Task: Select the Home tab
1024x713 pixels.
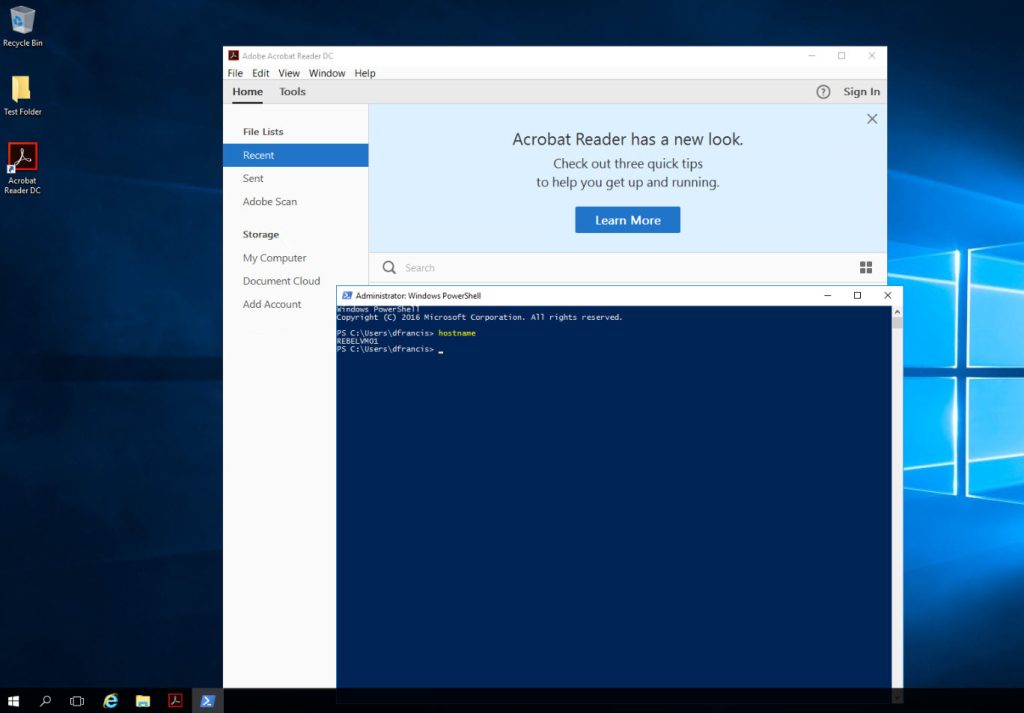Action: point(247,91)
